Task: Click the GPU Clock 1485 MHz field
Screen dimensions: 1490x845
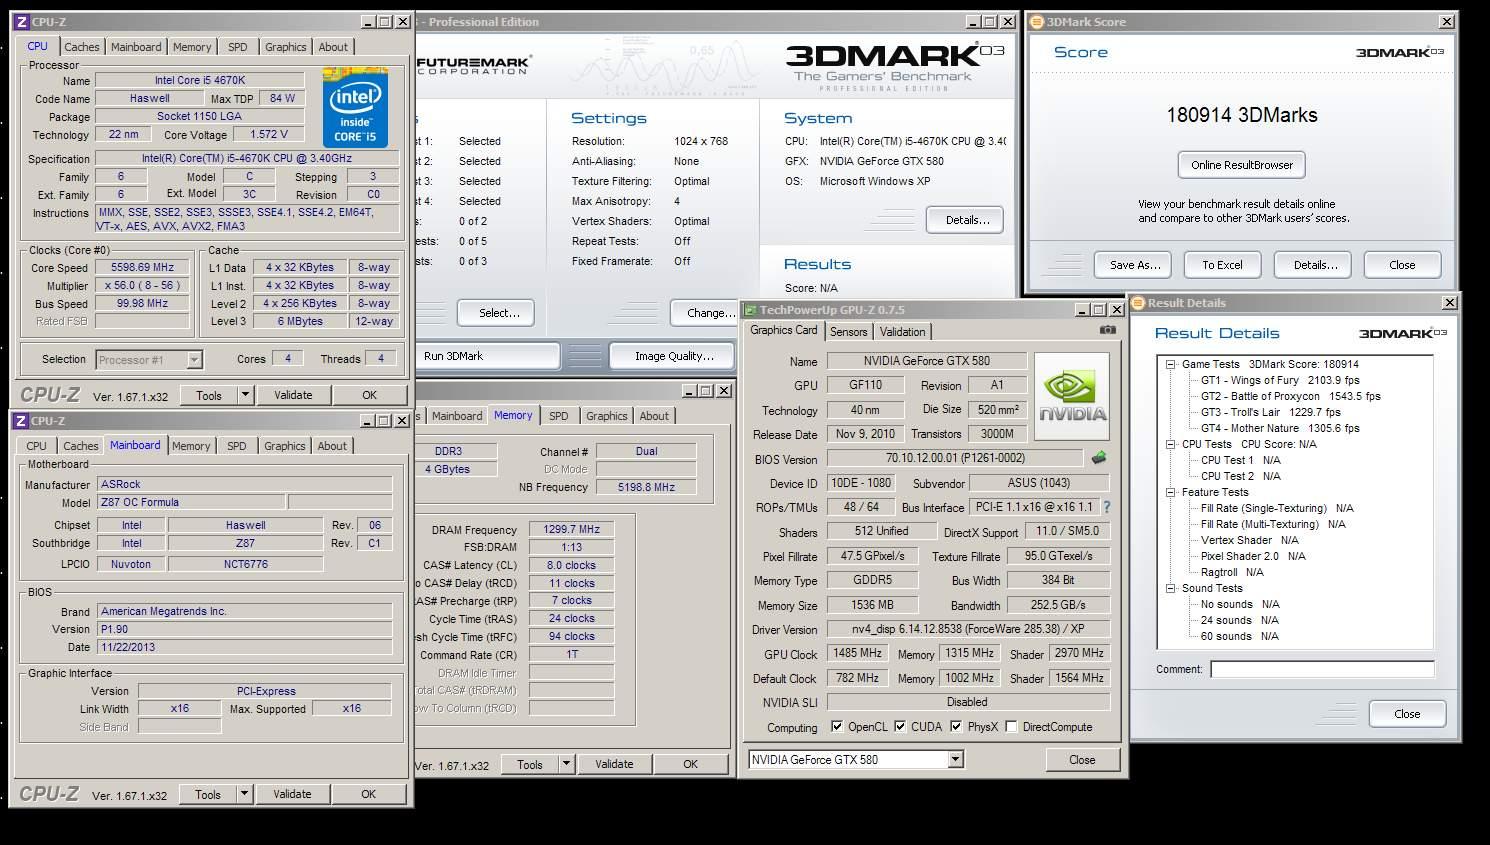Action: (x=858, y=653)
